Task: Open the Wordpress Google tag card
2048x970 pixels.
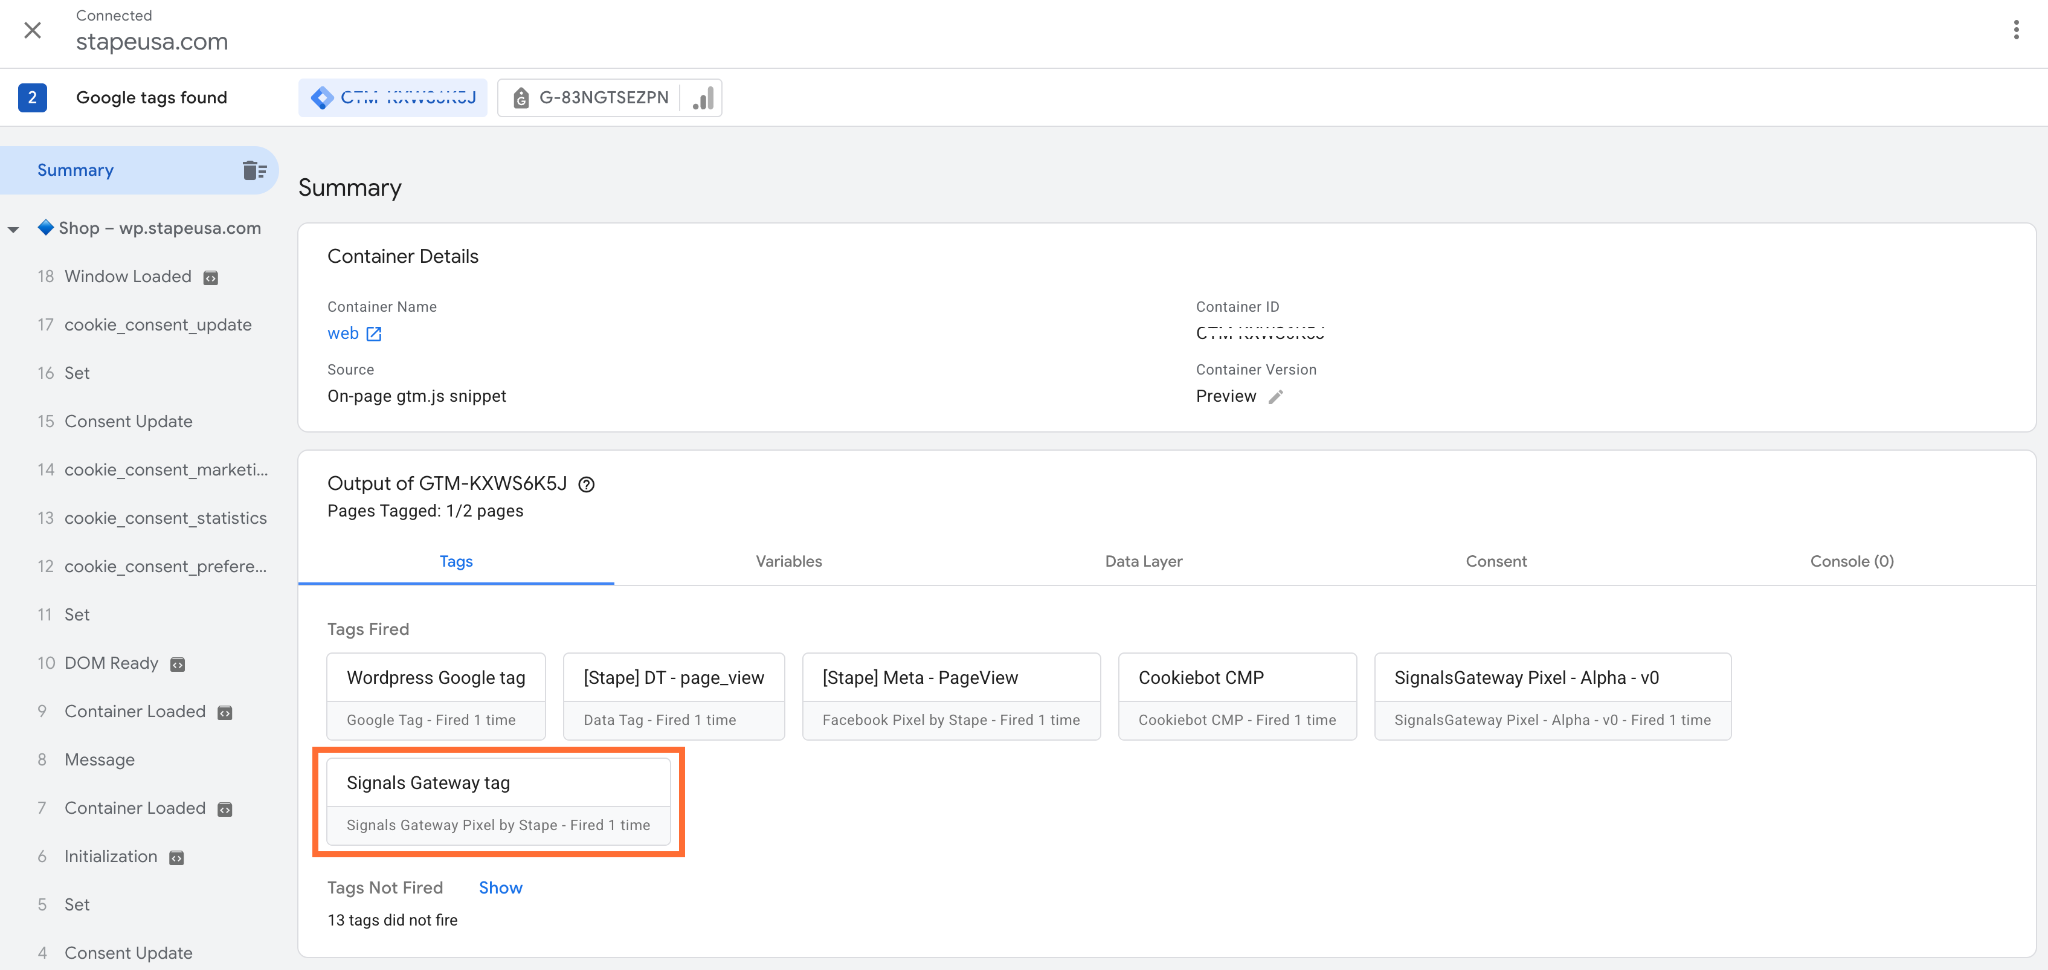Action: pos(436,697)
